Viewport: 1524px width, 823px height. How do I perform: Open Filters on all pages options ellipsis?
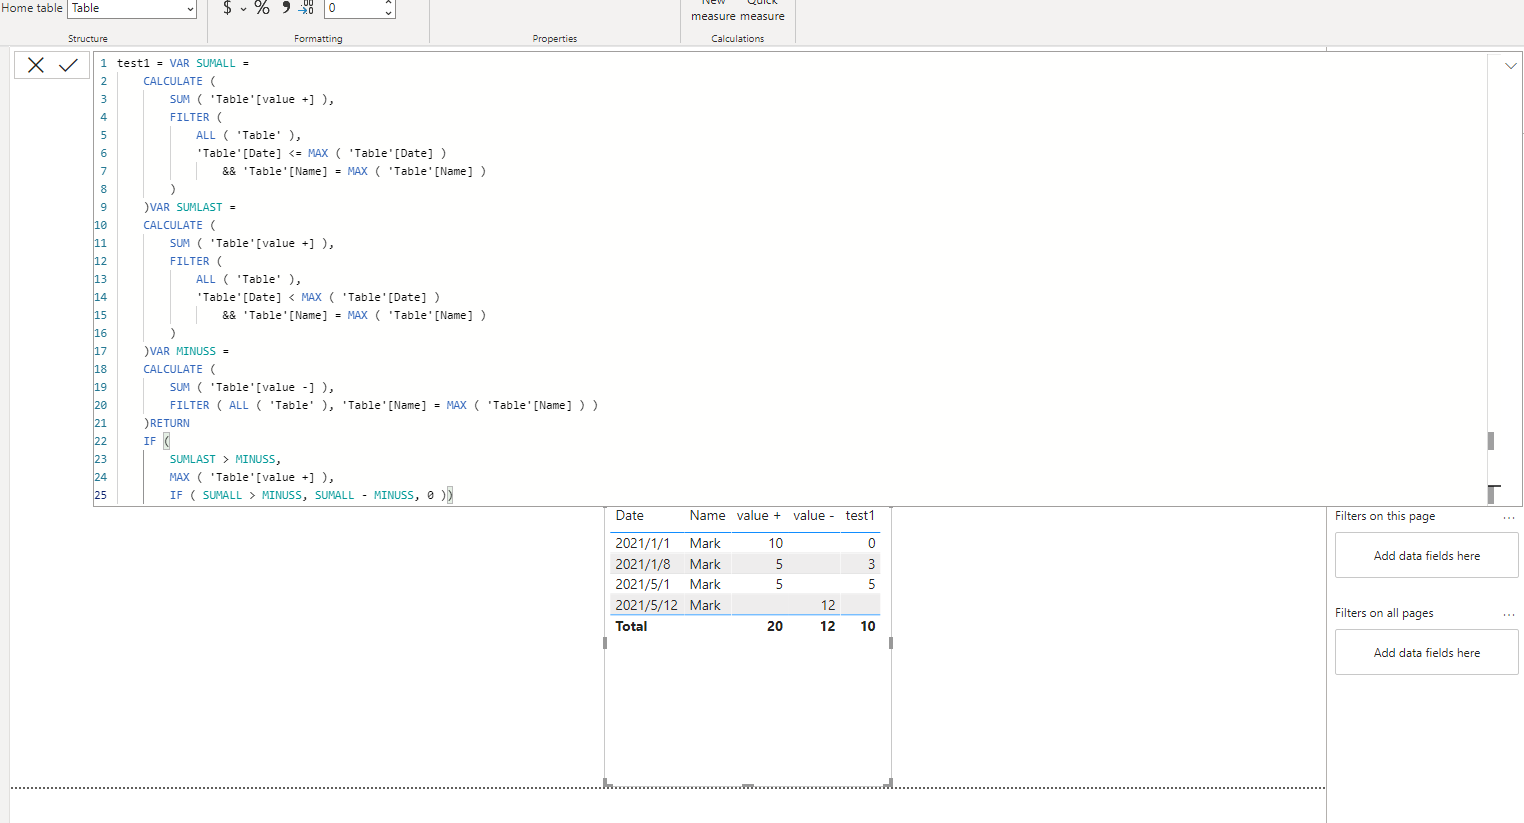pyautogui.click(x=1509, y=614)
